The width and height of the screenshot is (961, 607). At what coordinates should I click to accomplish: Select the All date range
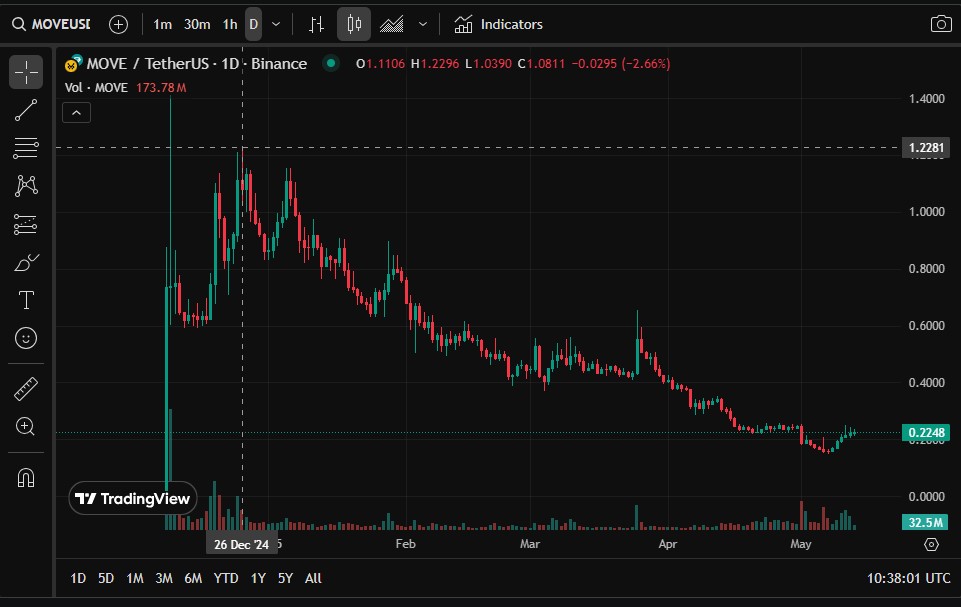[x=313, y=578]
